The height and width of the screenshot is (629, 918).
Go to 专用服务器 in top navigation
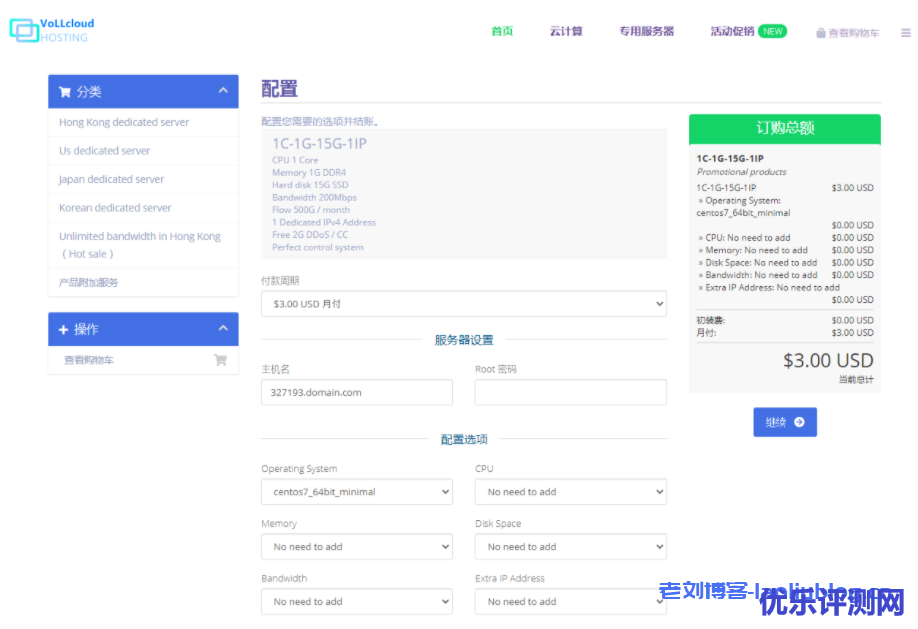646,31
